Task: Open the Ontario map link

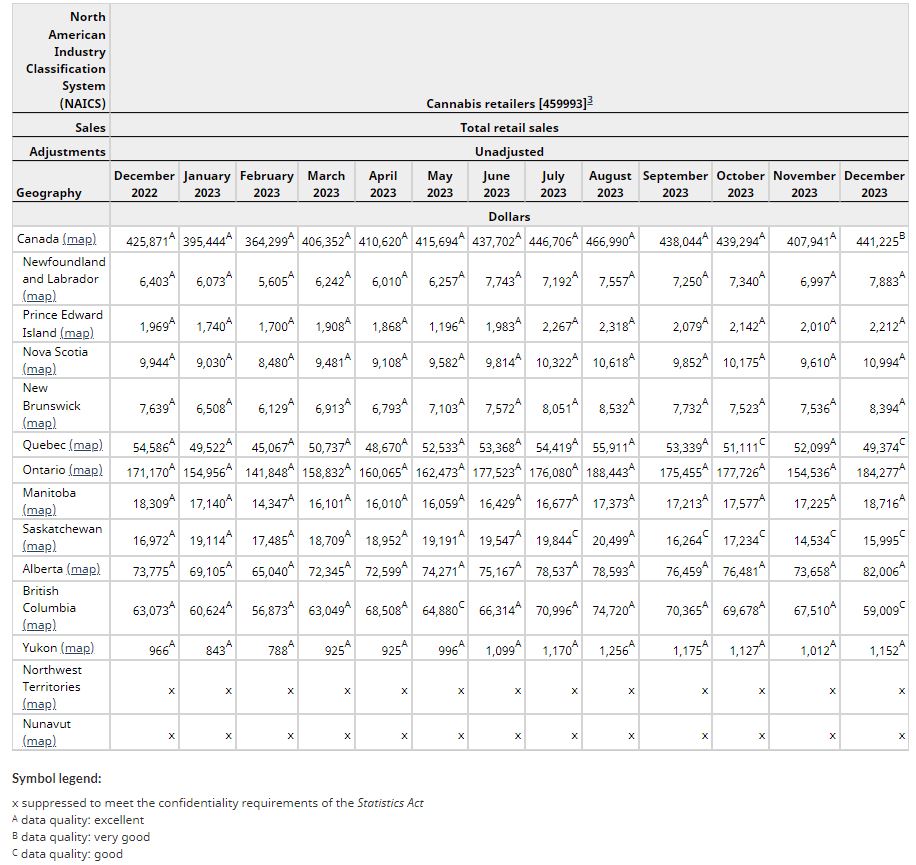Action: (x=85, y=470)
